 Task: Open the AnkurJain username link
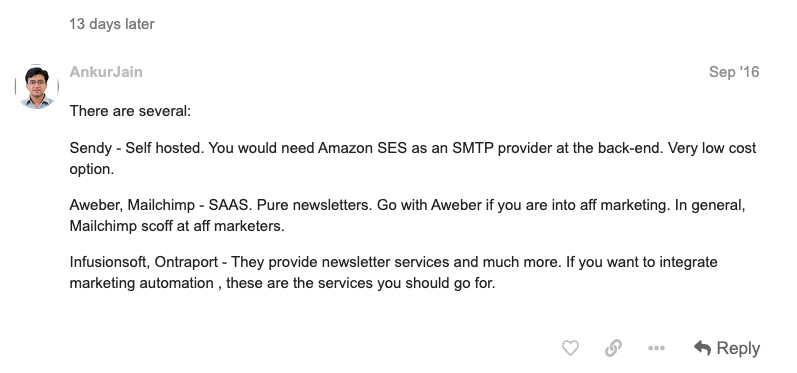[x=106, y=72]
